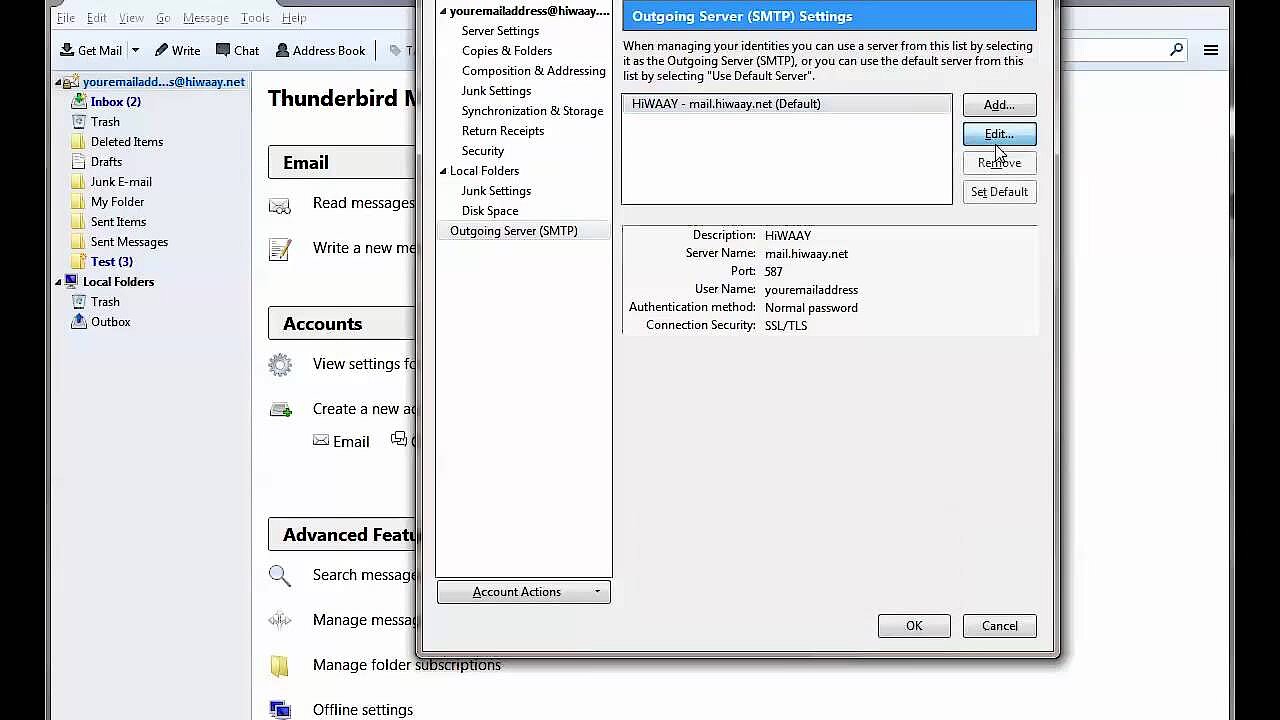Click the Get Mail toolbar icon
This screenshot has width=1280, height=720.
pyautogui.click(x=67, y=50)
